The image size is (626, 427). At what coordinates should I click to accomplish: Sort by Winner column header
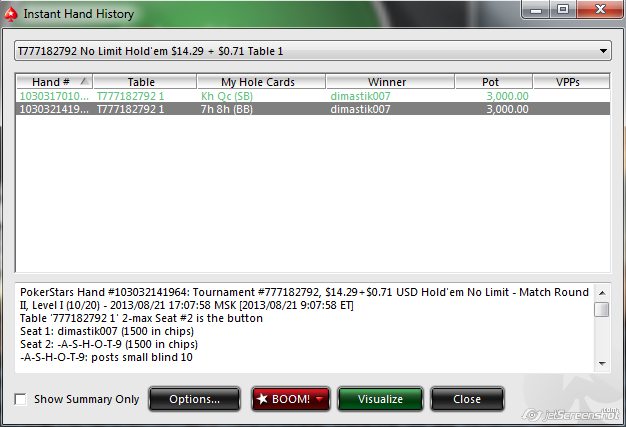390,82
